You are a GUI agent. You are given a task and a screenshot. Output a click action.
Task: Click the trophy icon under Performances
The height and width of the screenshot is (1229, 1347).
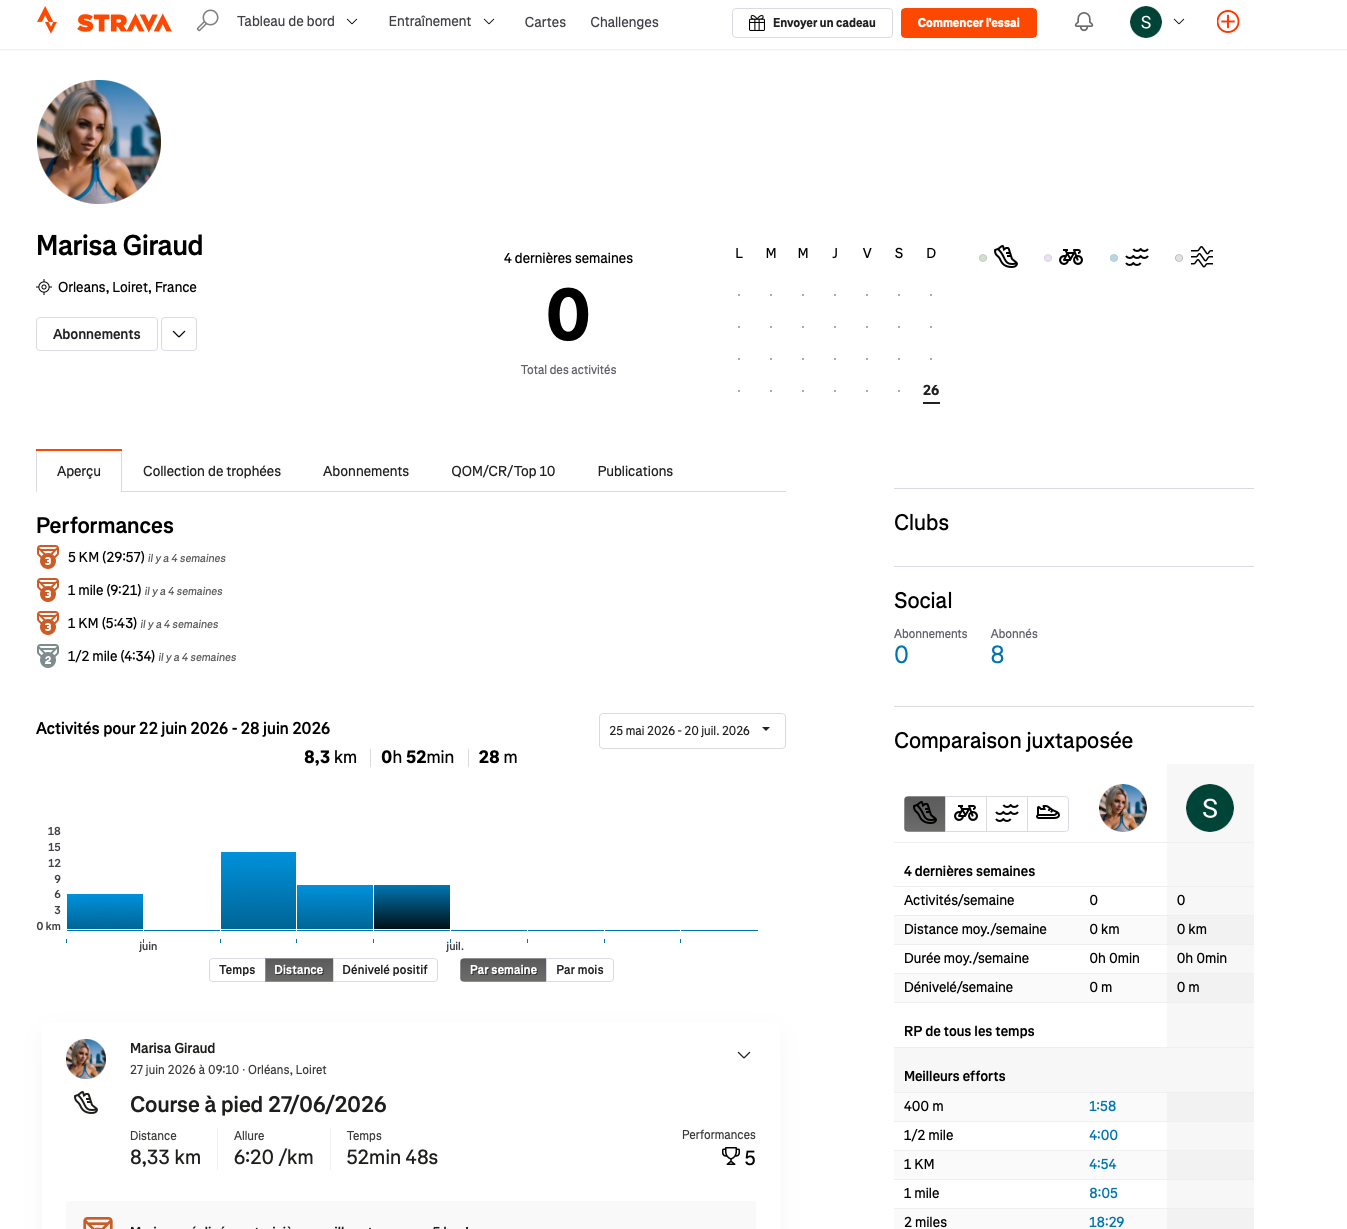pos(731,1157)
